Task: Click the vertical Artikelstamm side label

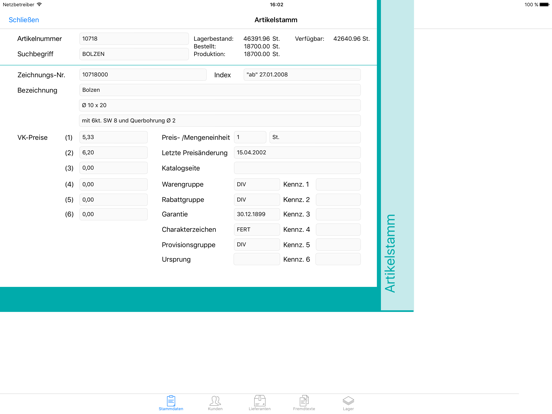Action: (x=390, y=253)
